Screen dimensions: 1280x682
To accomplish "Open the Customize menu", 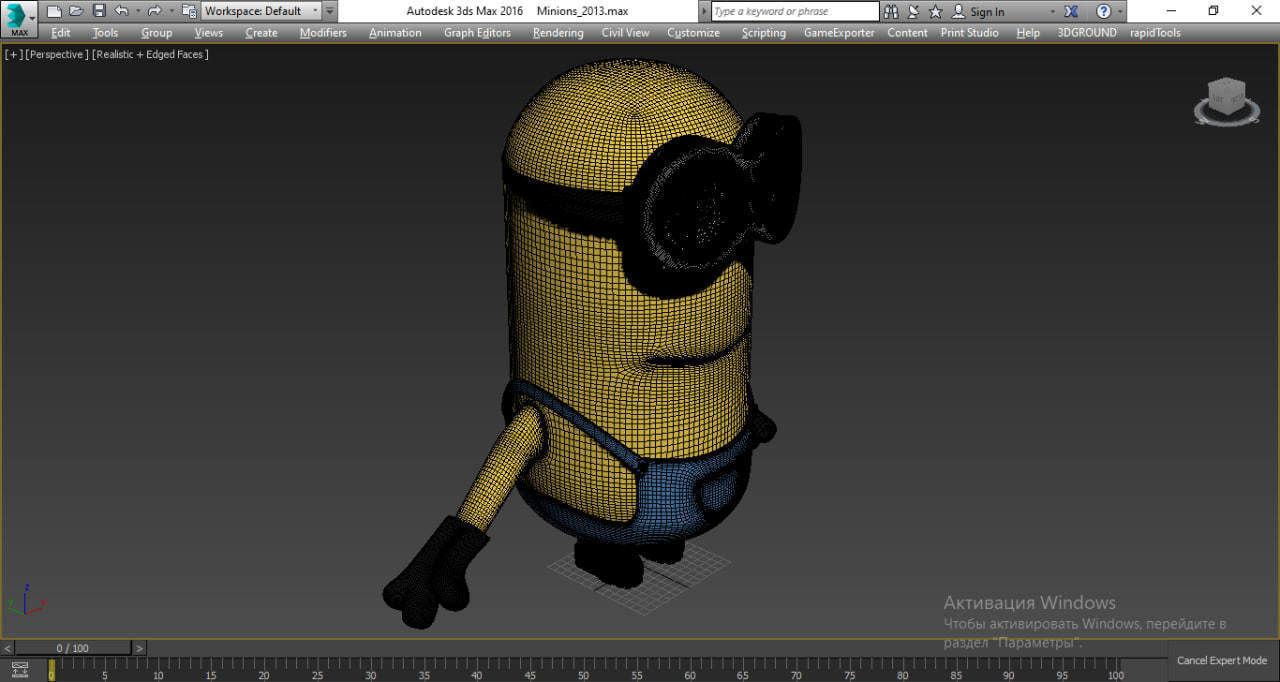I will pyautogui.click(x=693, y=32).
